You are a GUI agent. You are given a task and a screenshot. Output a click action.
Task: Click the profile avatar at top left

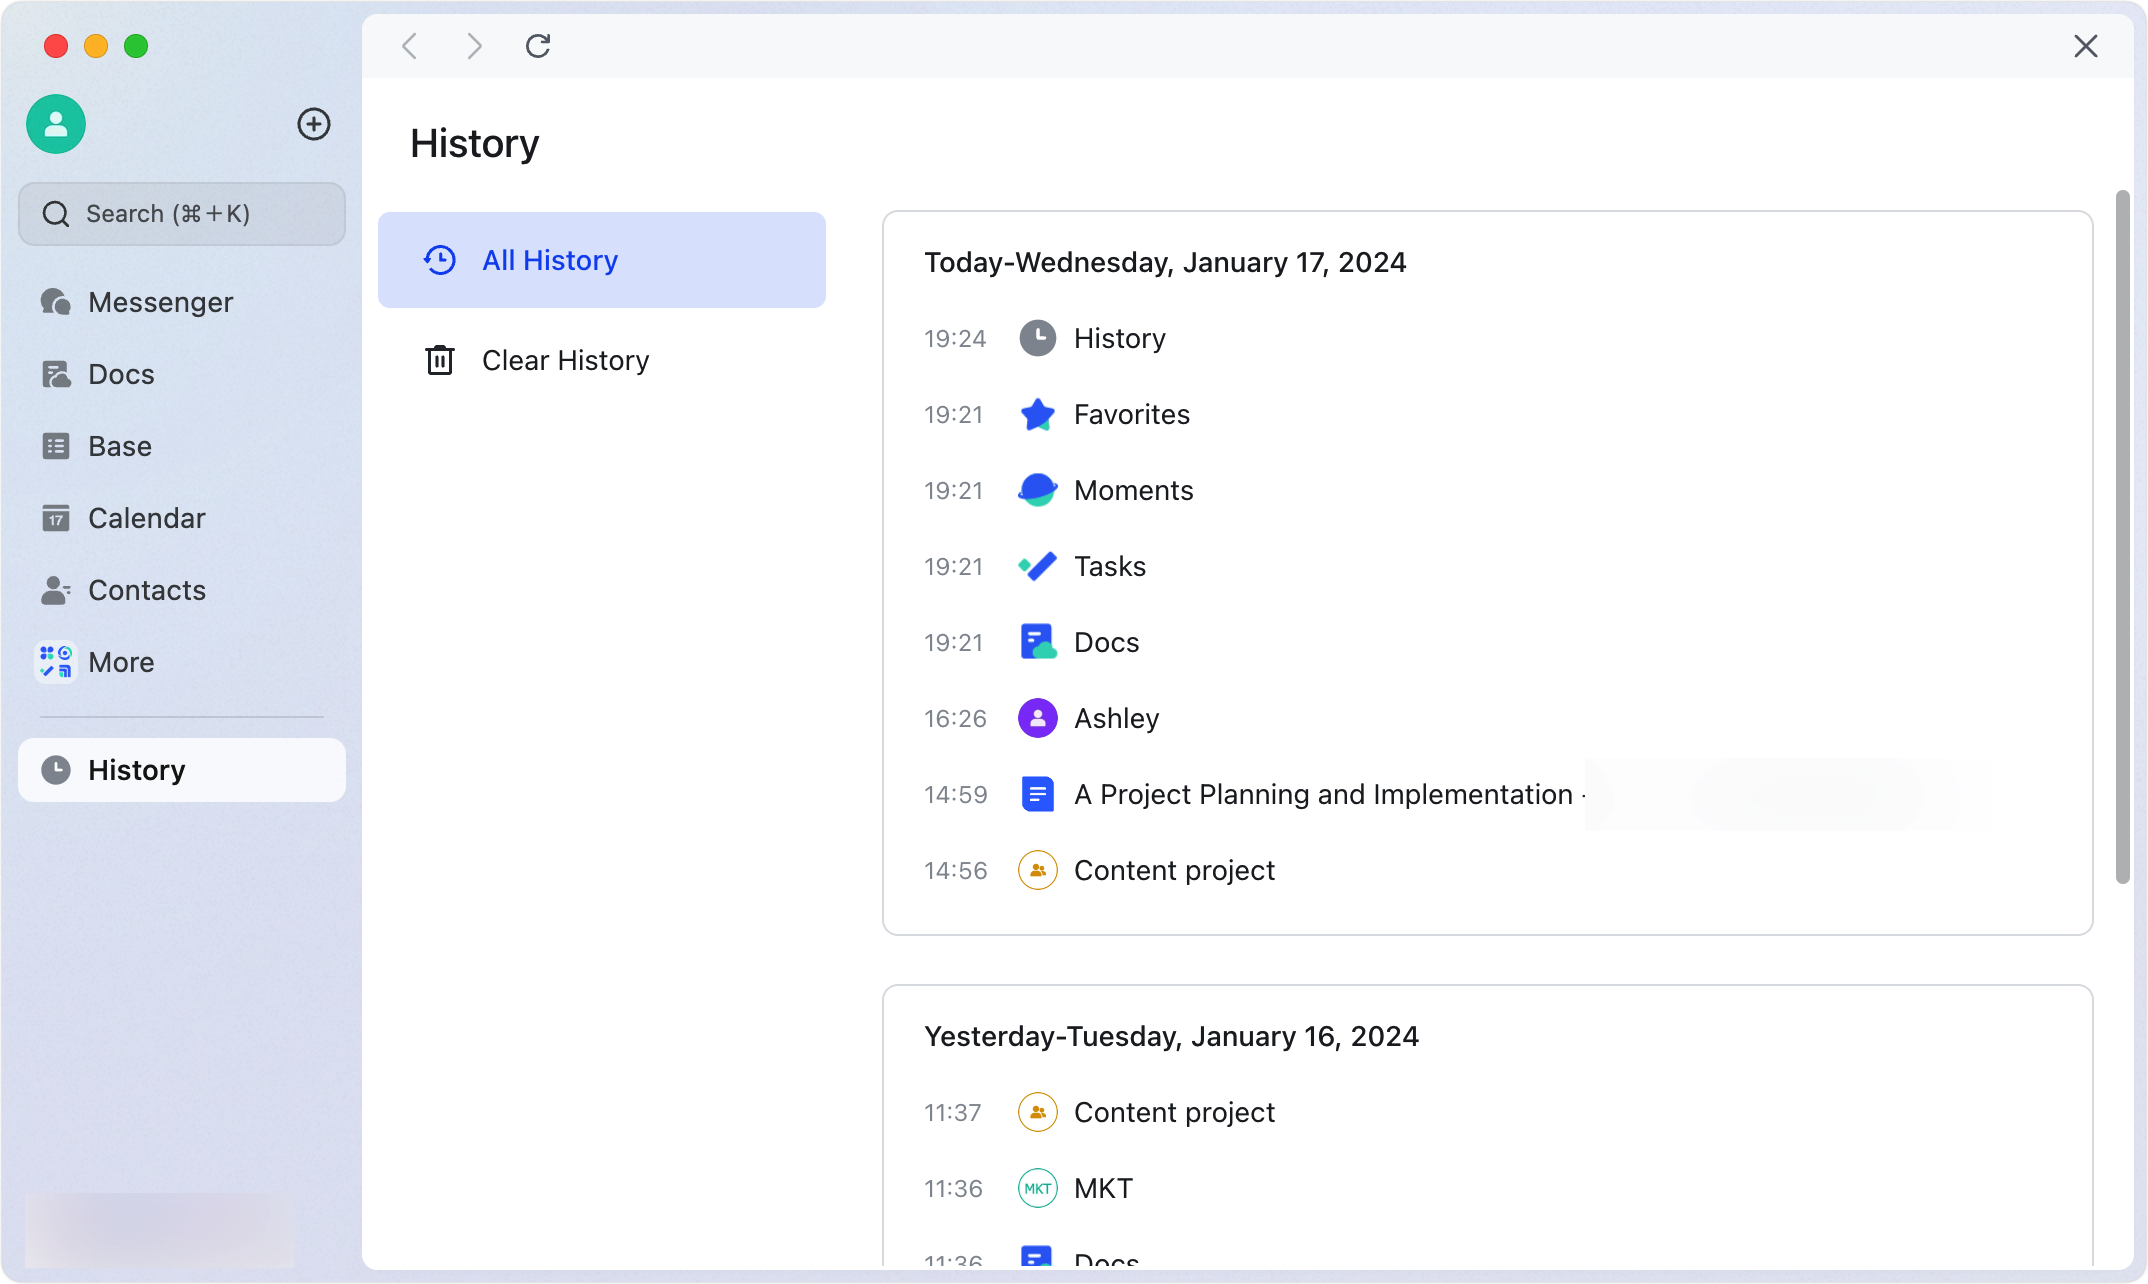tap(55, 124)
